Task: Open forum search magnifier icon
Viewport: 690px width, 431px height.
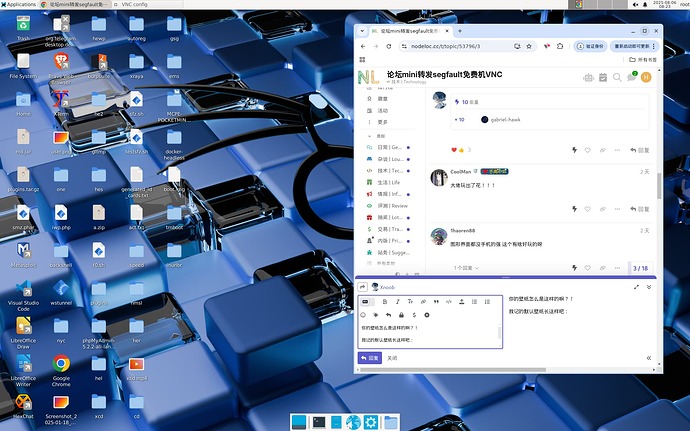Action: coord(617,77)
